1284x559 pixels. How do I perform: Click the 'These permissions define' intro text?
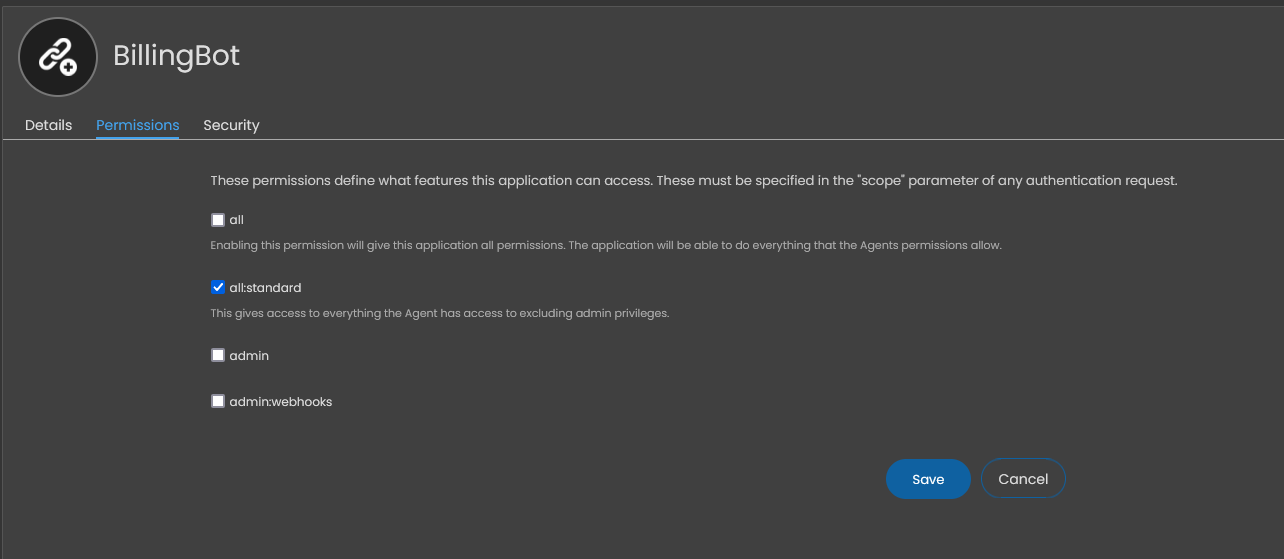(694, 181)
